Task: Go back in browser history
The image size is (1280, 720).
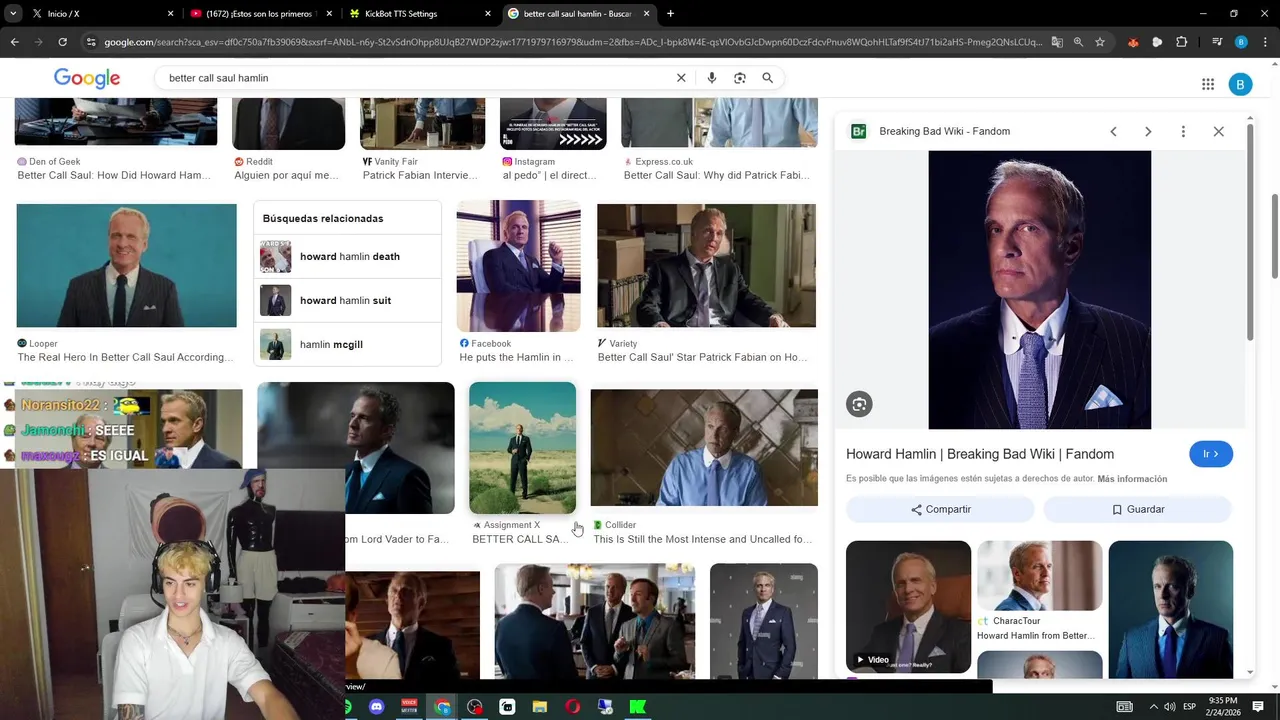Action: [15, 42]
